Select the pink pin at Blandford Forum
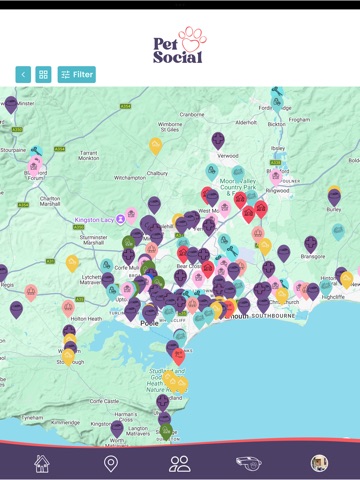Image resolution: width=360 pixels, height=480 pixels. click(34, 167)
